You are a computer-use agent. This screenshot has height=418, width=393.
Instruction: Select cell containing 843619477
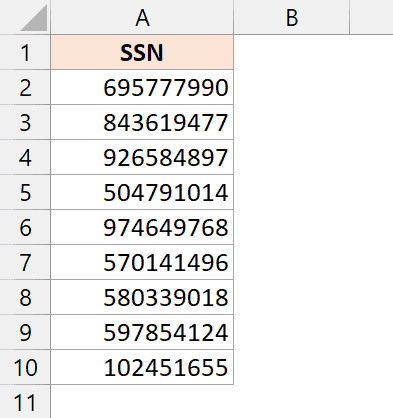tap(142, 122)
